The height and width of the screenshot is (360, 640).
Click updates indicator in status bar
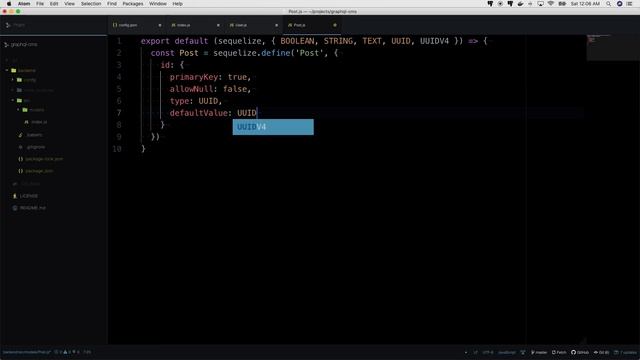point(625,352)
